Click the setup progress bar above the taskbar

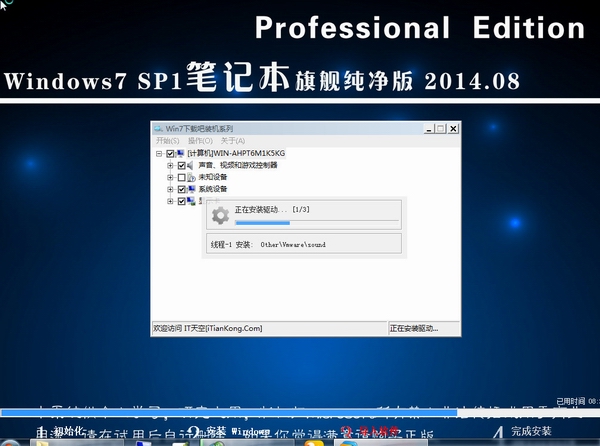tap(300, 413)
